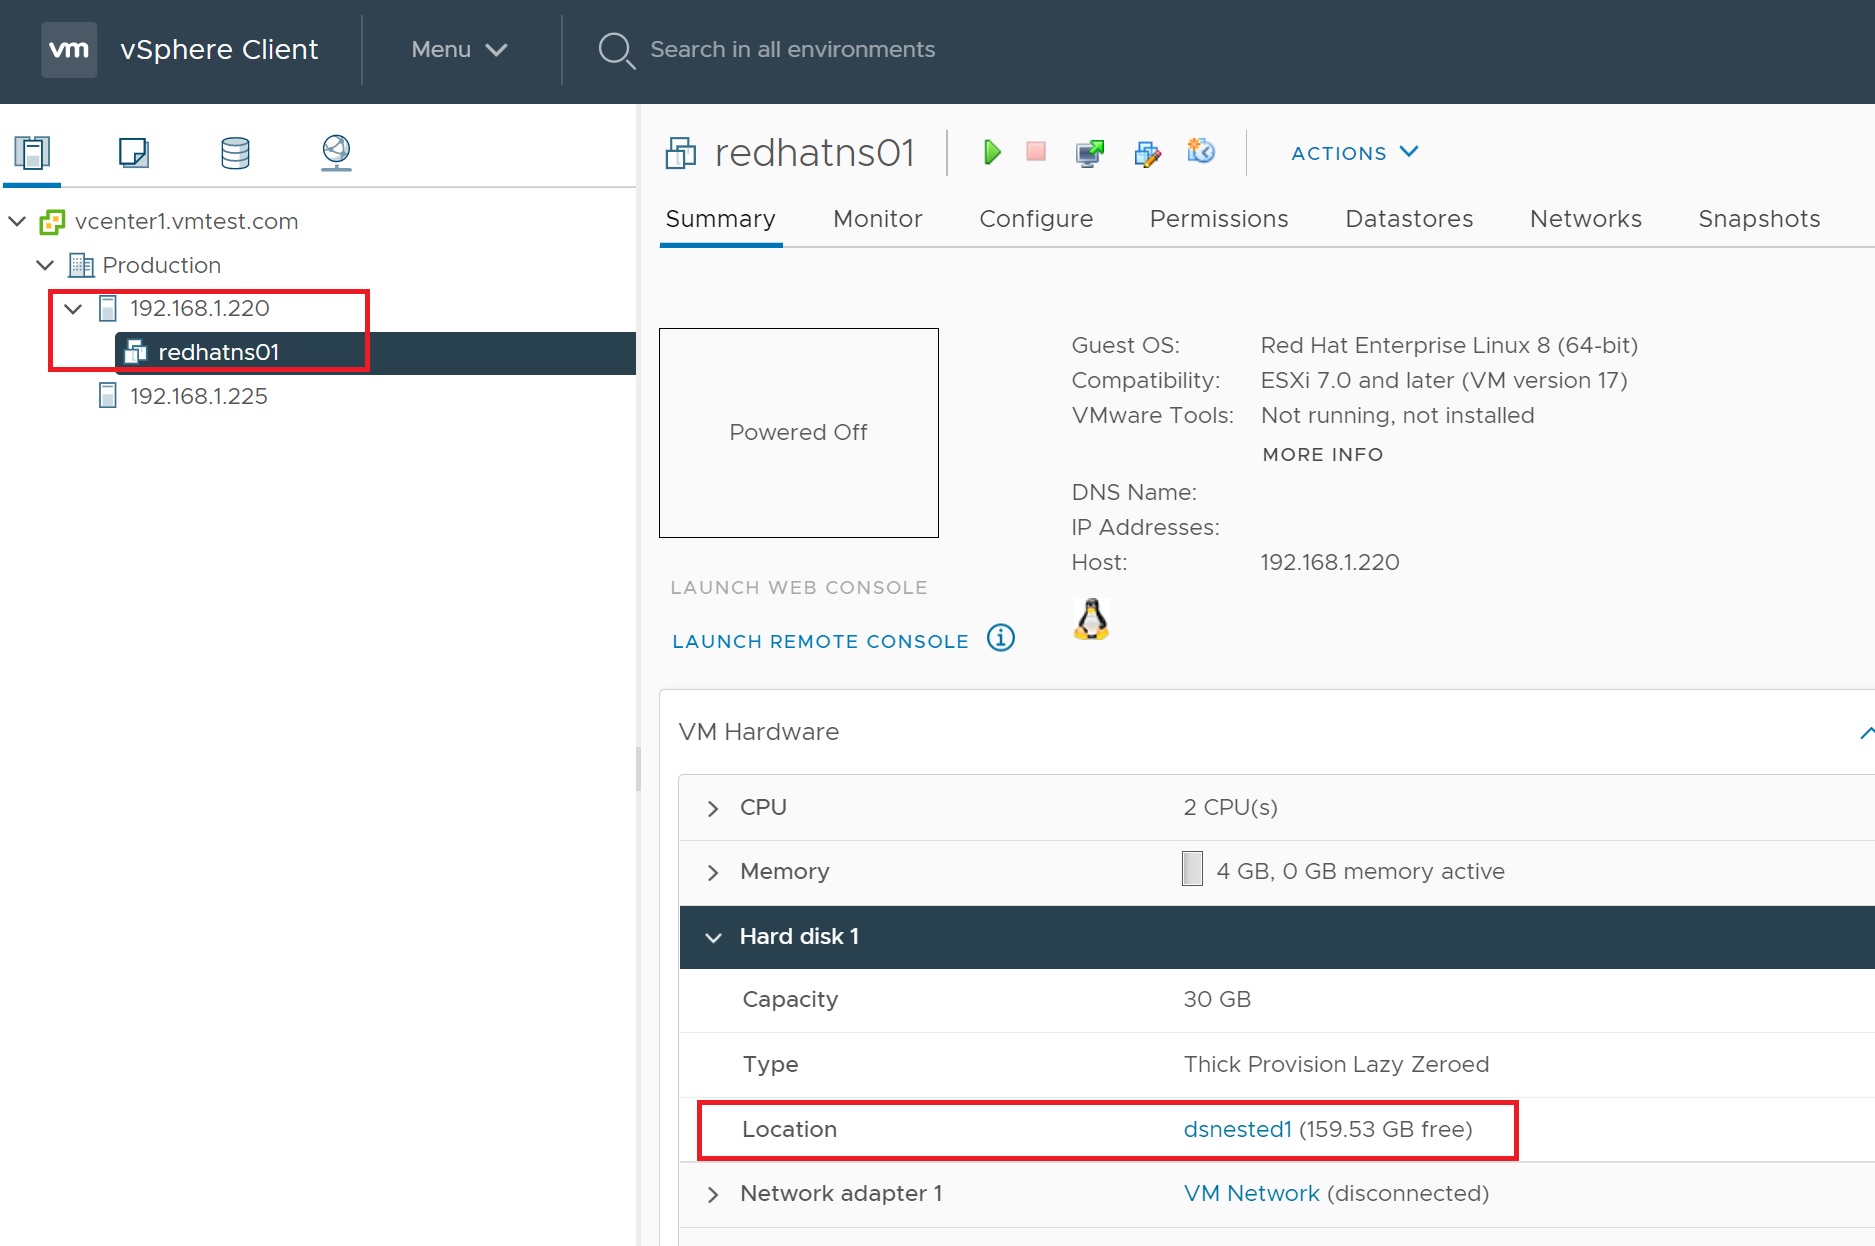Expand the CPU hardware row
The width and height of the screenshot is (1875, 1246).
713,808
